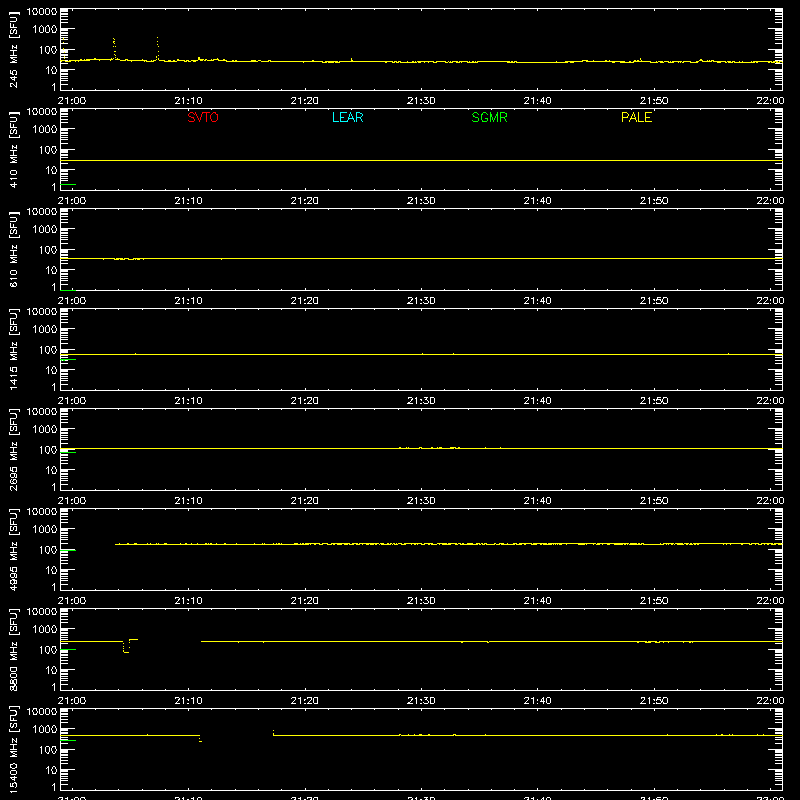Select the 15400 MHz [SFU] axis title
Screen dimensions: 800x800
13,749
